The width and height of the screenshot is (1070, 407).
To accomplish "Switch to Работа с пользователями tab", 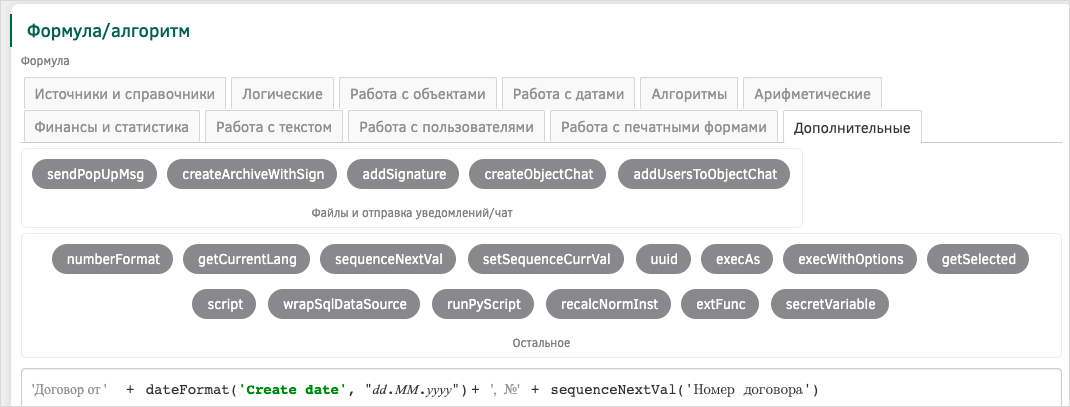I will [446, 126].
